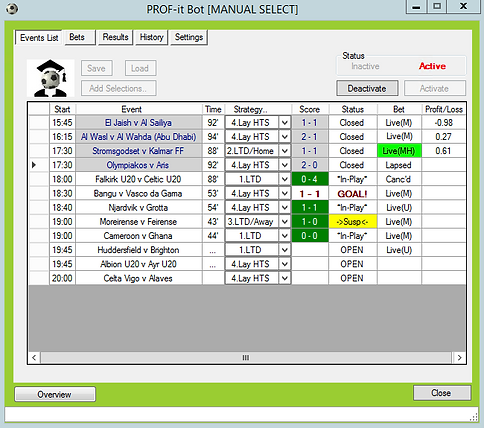Open the Settings tab
Screen dimensions: 484x428
click(x=189, y=37)
